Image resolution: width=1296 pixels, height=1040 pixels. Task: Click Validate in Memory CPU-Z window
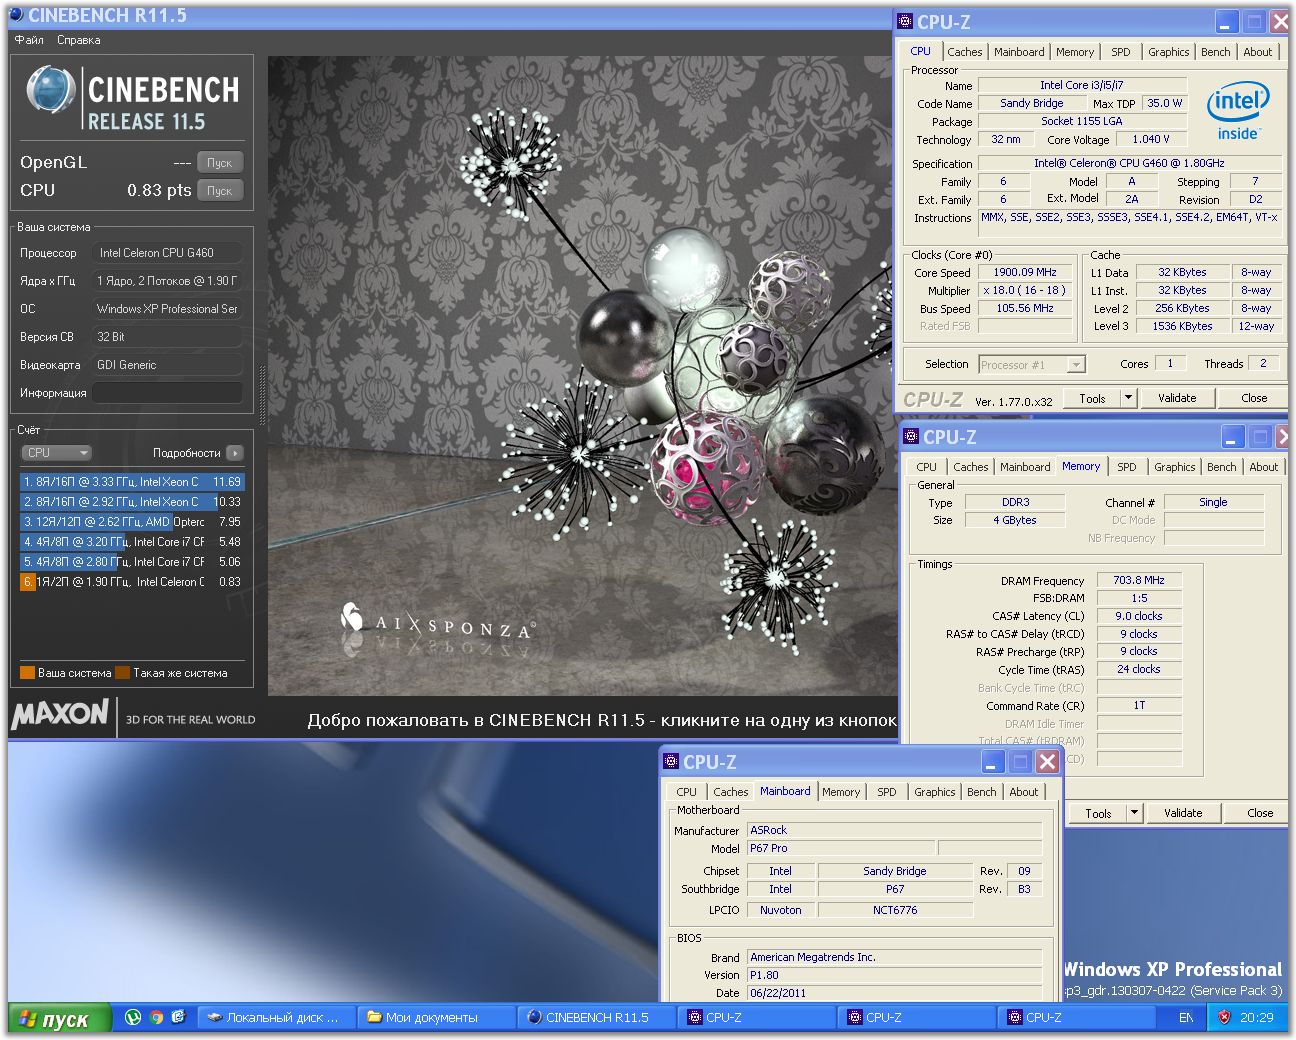point(1183,813)
